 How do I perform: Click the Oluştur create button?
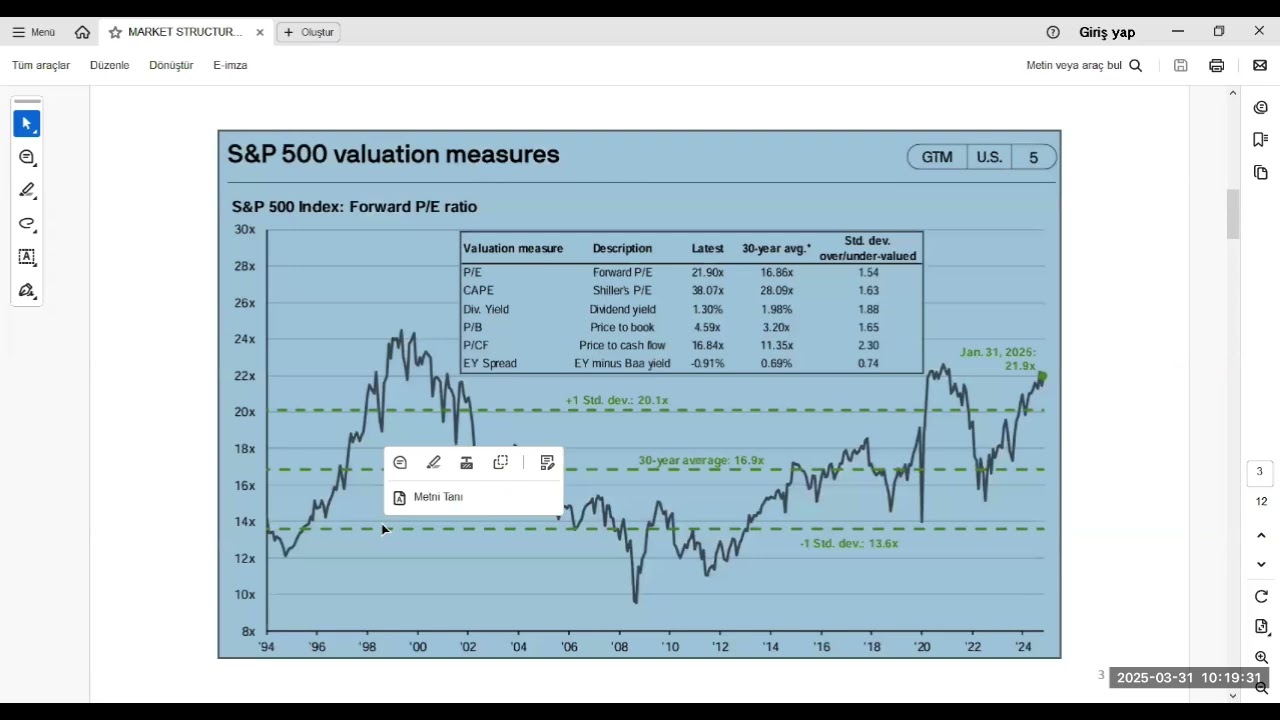[x=309, y=32]
